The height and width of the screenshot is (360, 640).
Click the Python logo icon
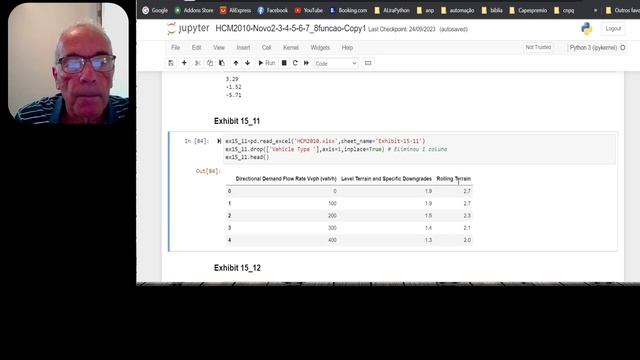click(x=587, y=29)
